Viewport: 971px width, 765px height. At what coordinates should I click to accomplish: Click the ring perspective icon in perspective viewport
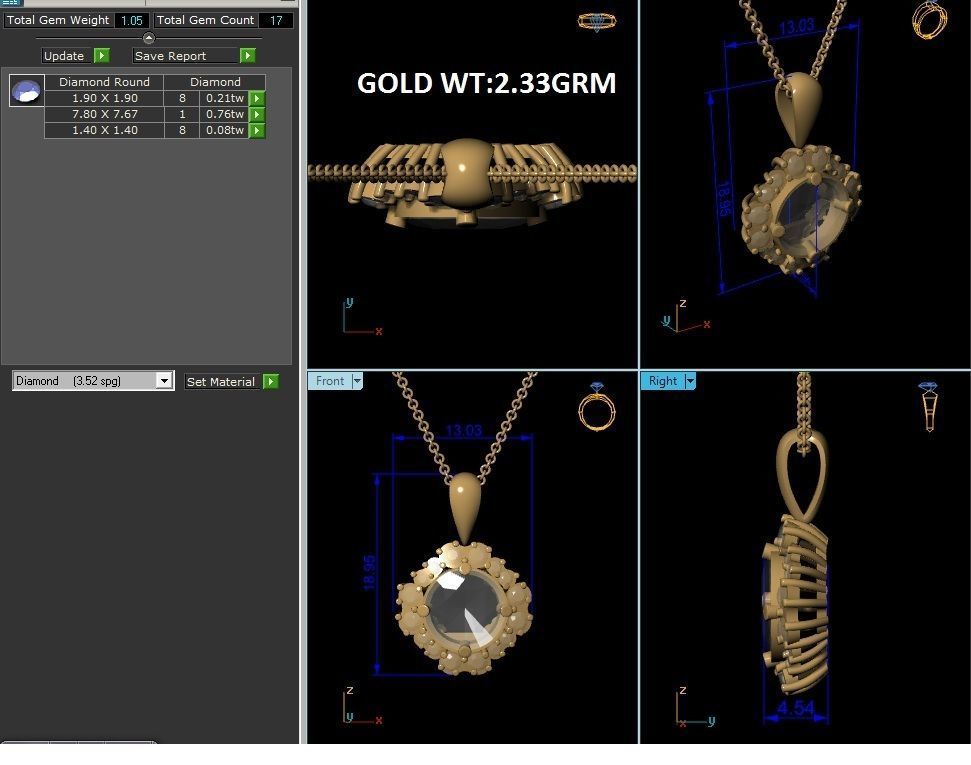(929, 20)
